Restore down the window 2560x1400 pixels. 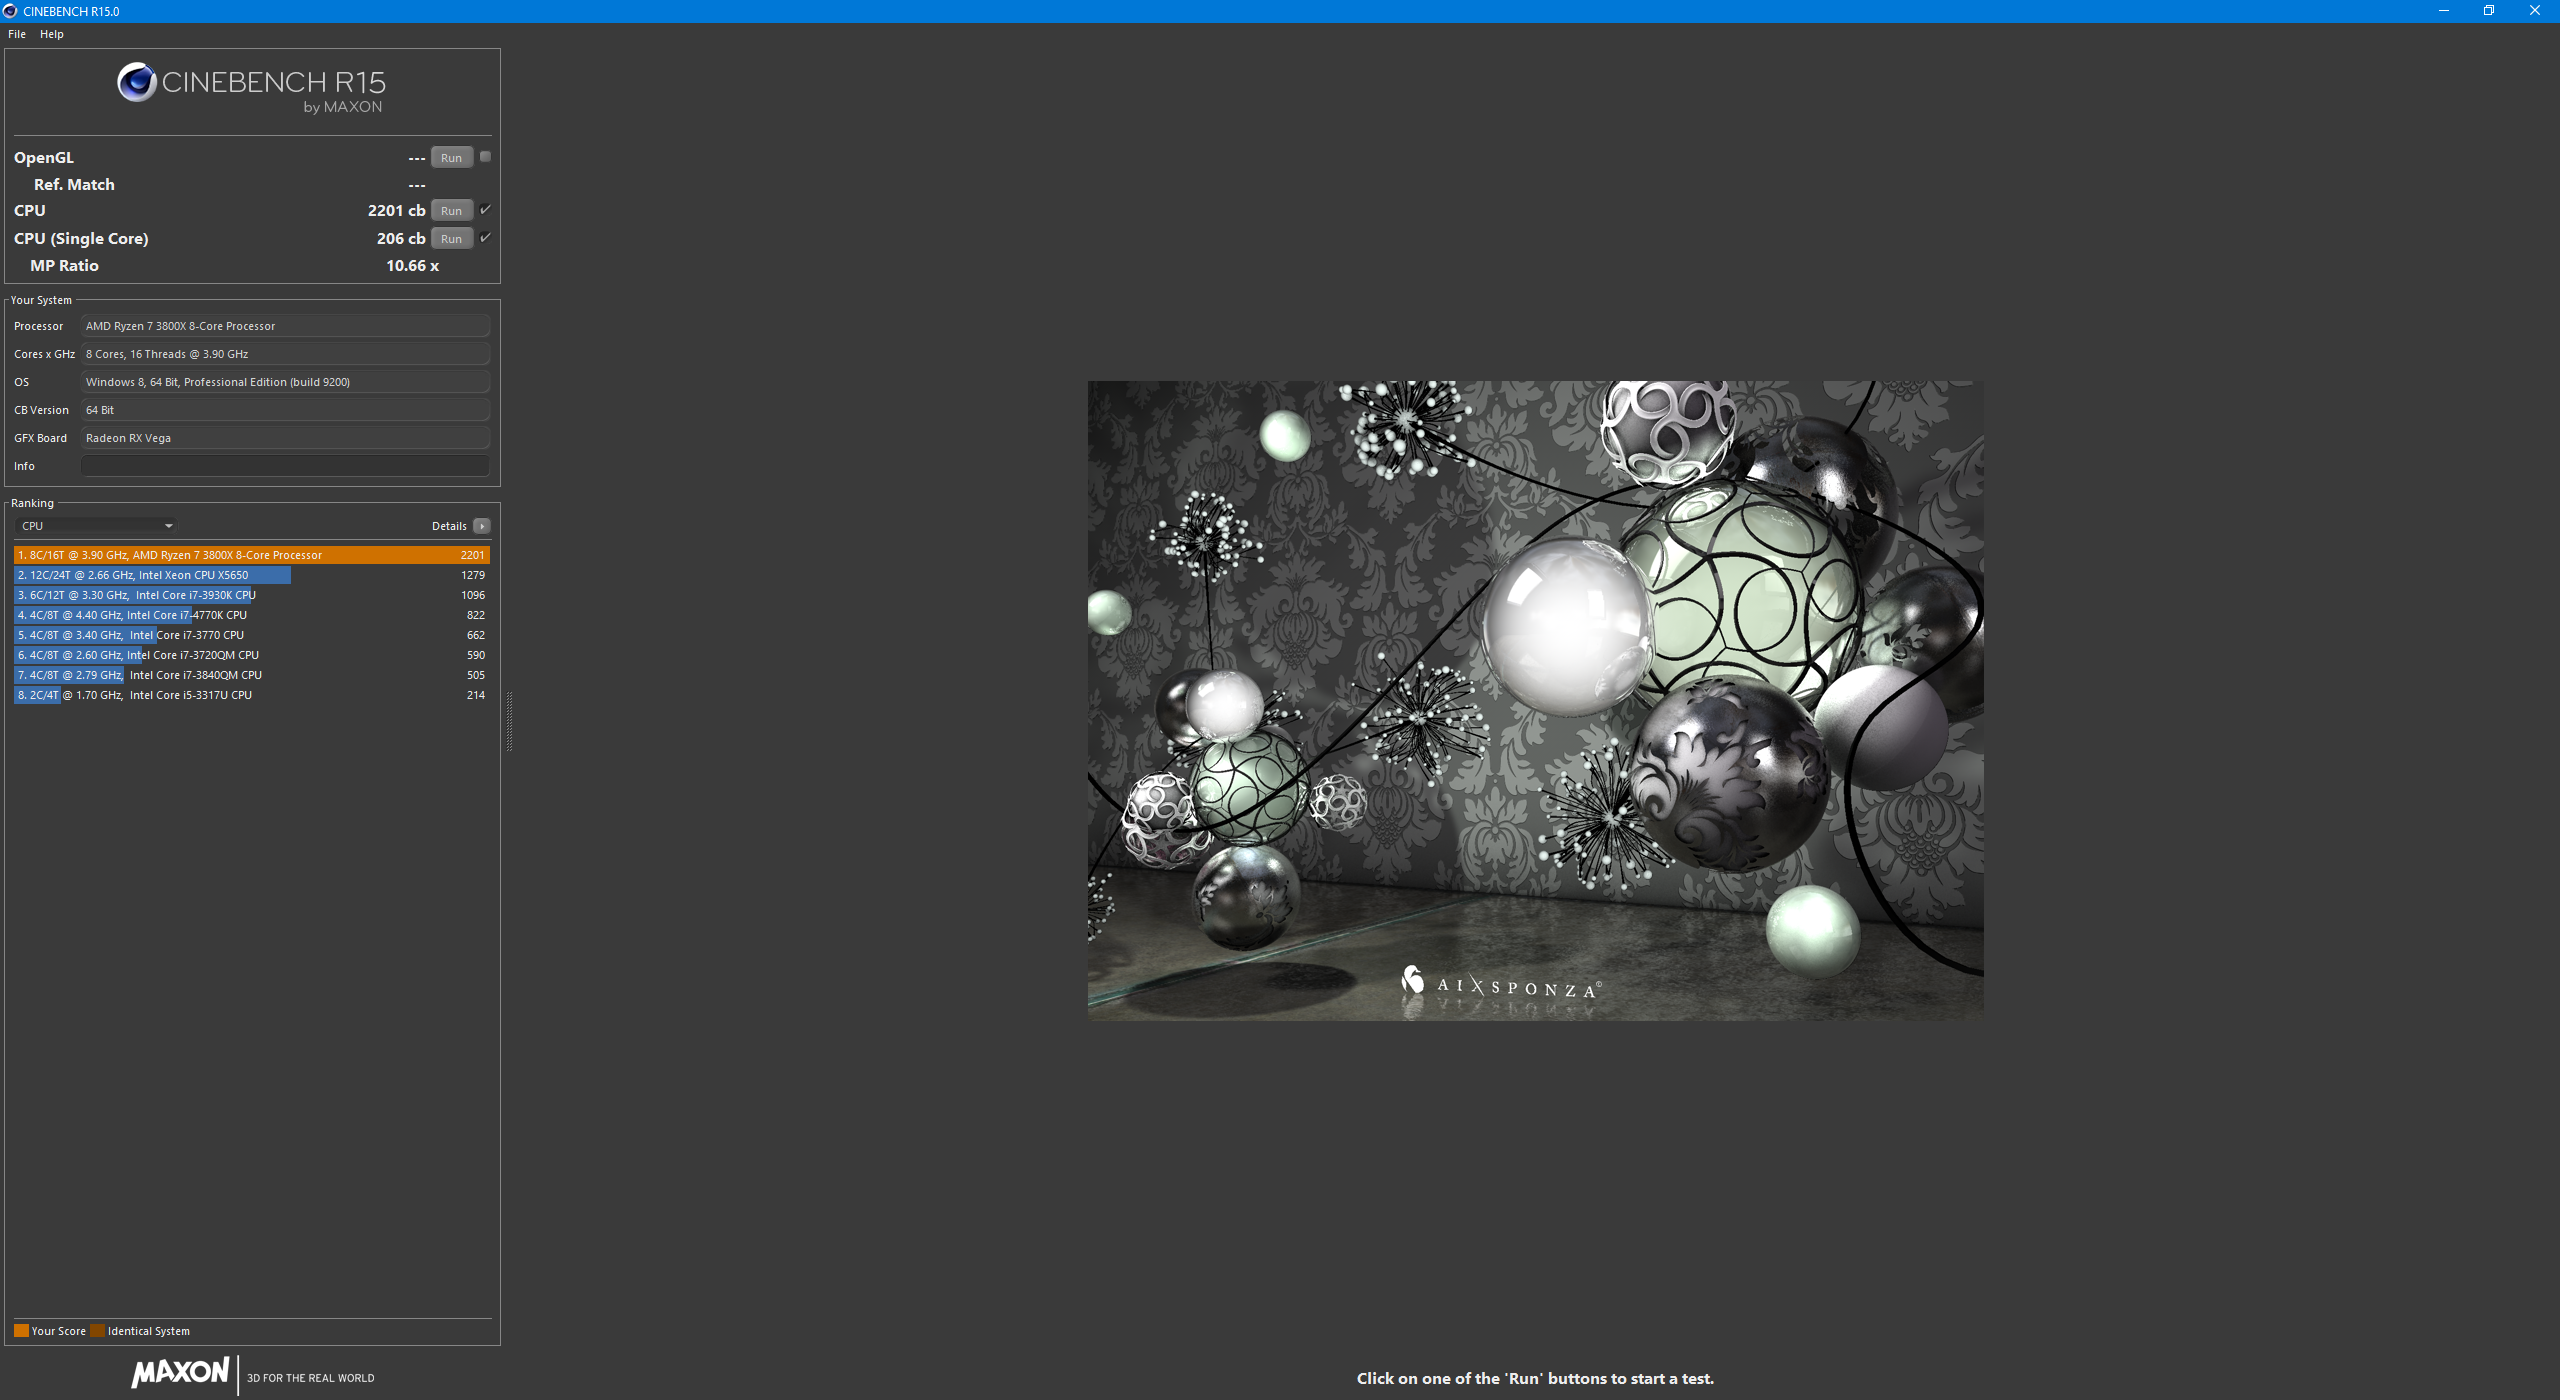click(2488, 11)
